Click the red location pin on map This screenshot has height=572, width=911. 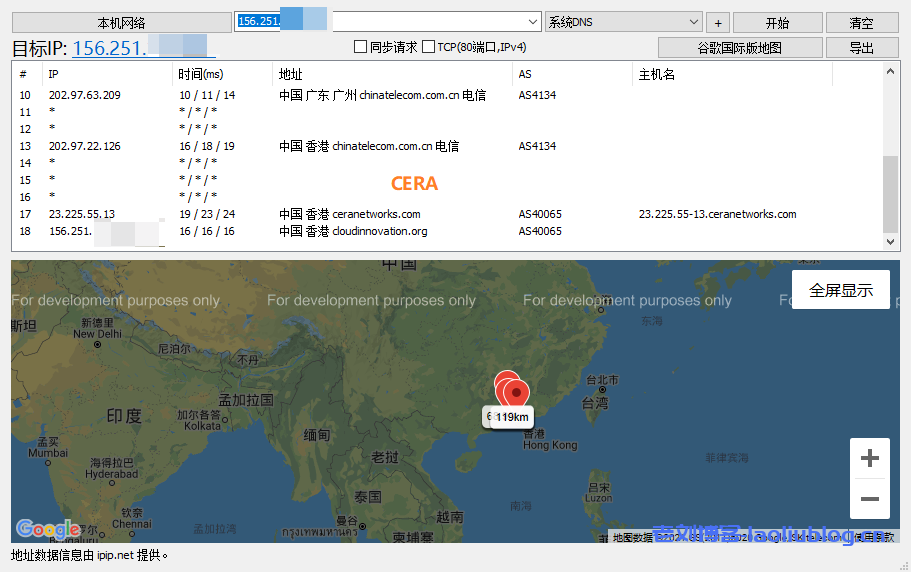click(x=516, y=392)
